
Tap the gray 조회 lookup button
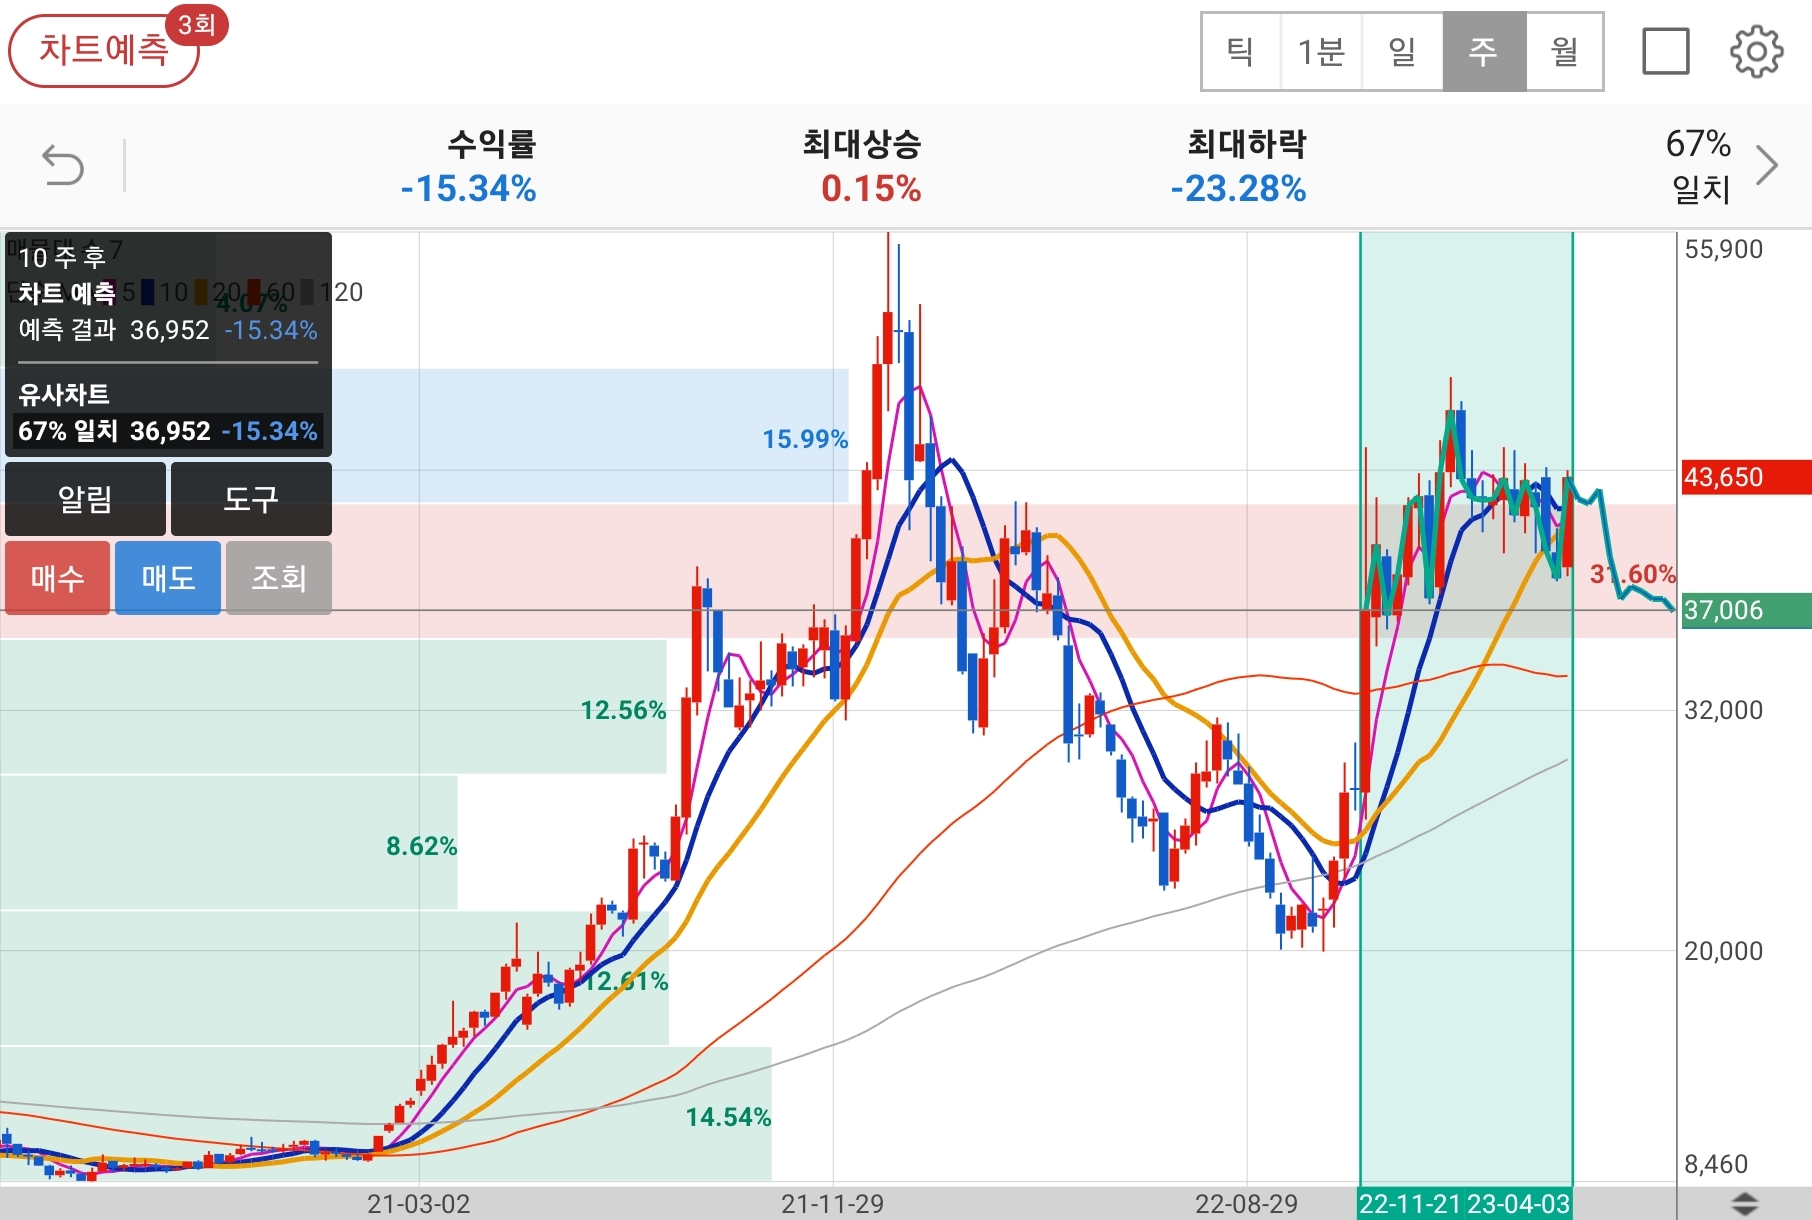pyautogui.click(x=279, y=578)
